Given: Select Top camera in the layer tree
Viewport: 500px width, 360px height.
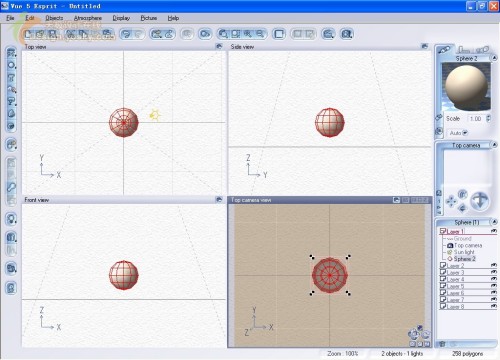Looking at the screenshot, I should click(x=468, y=245).
